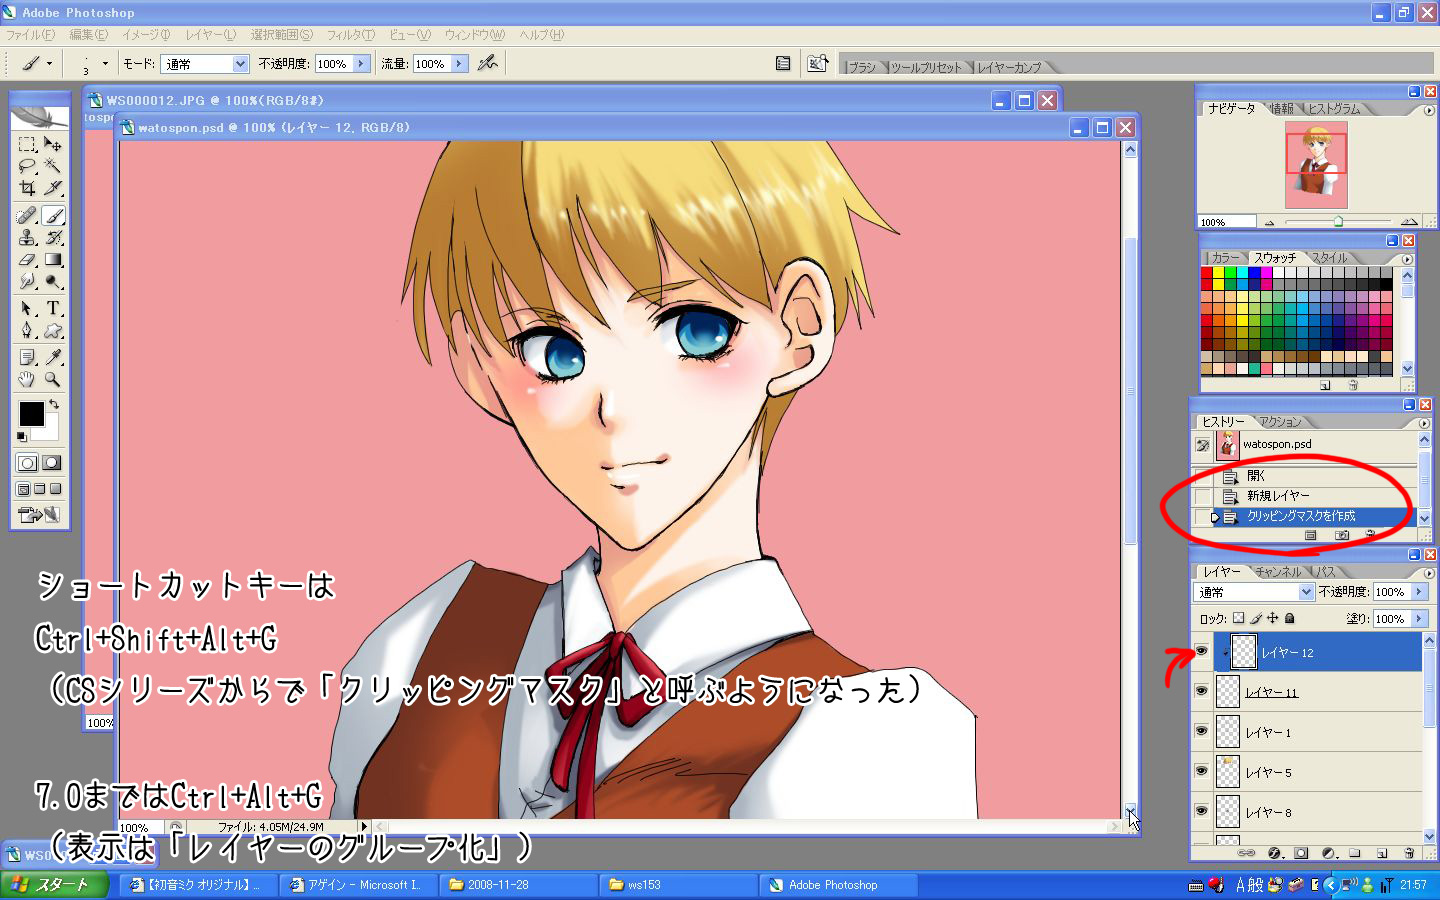Select the Notes tool
This screenshot has height=900, width=1440.
tap(27, 357)
